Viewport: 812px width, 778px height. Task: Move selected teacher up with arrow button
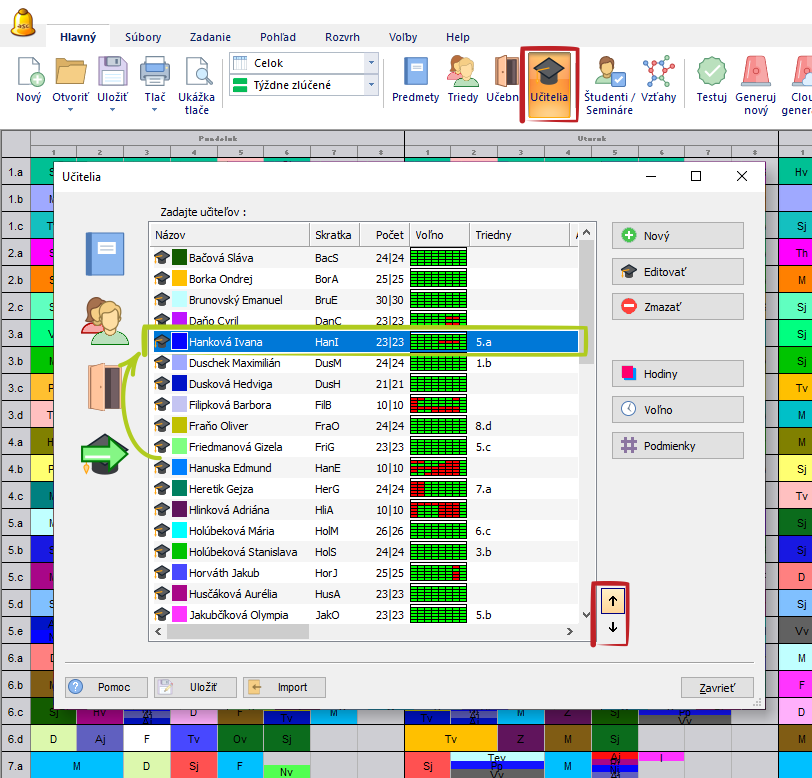point(612,600)
